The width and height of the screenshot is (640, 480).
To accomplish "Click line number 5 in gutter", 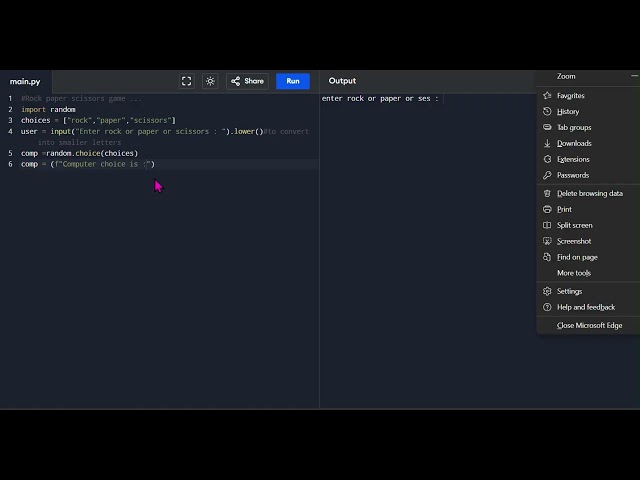I will point(10,153).
